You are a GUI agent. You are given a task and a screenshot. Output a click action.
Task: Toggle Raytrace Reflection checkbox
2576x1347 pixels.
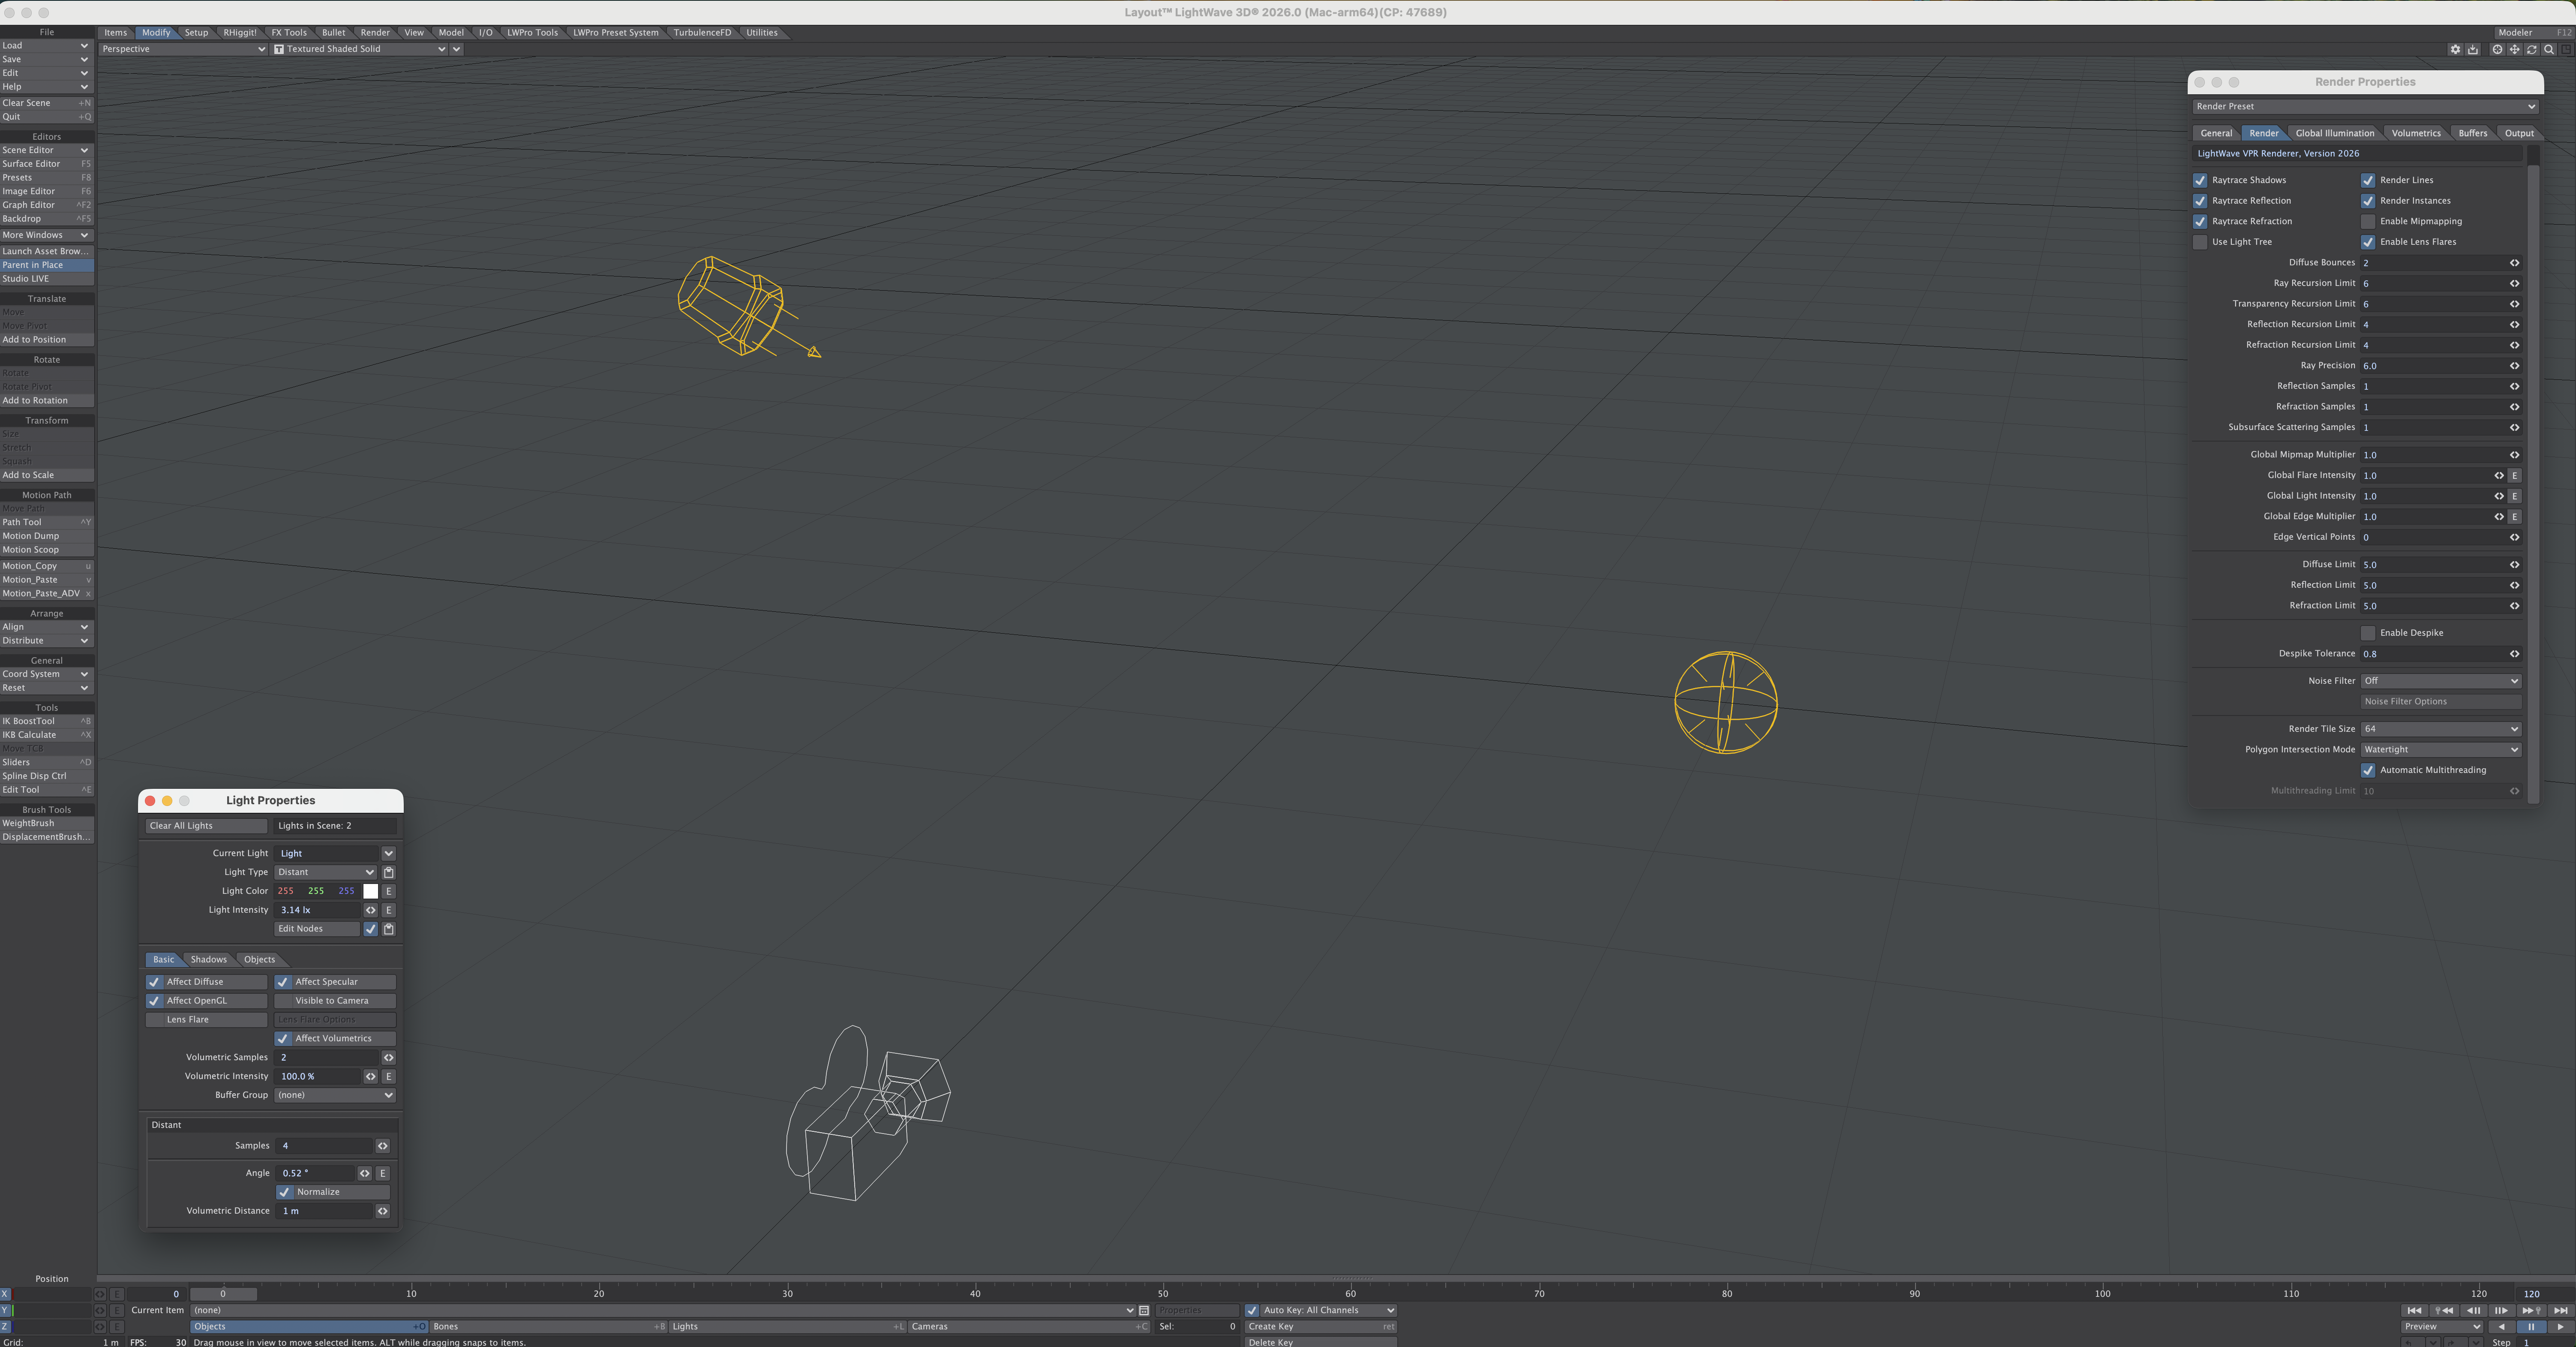click(x=2200, y=201)
